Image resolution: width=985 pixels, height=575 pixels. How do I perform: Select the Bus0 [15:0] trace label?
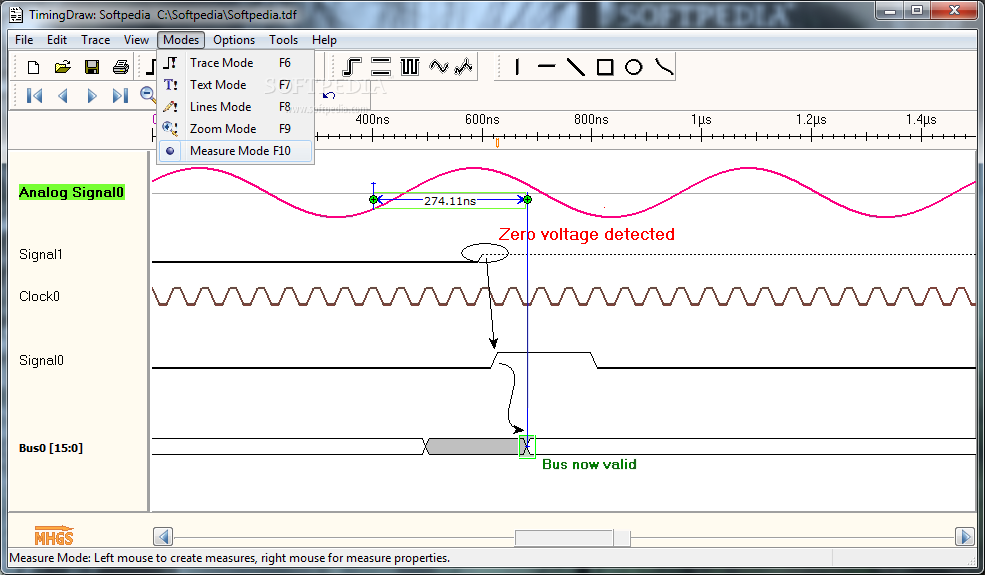[51, 448]
